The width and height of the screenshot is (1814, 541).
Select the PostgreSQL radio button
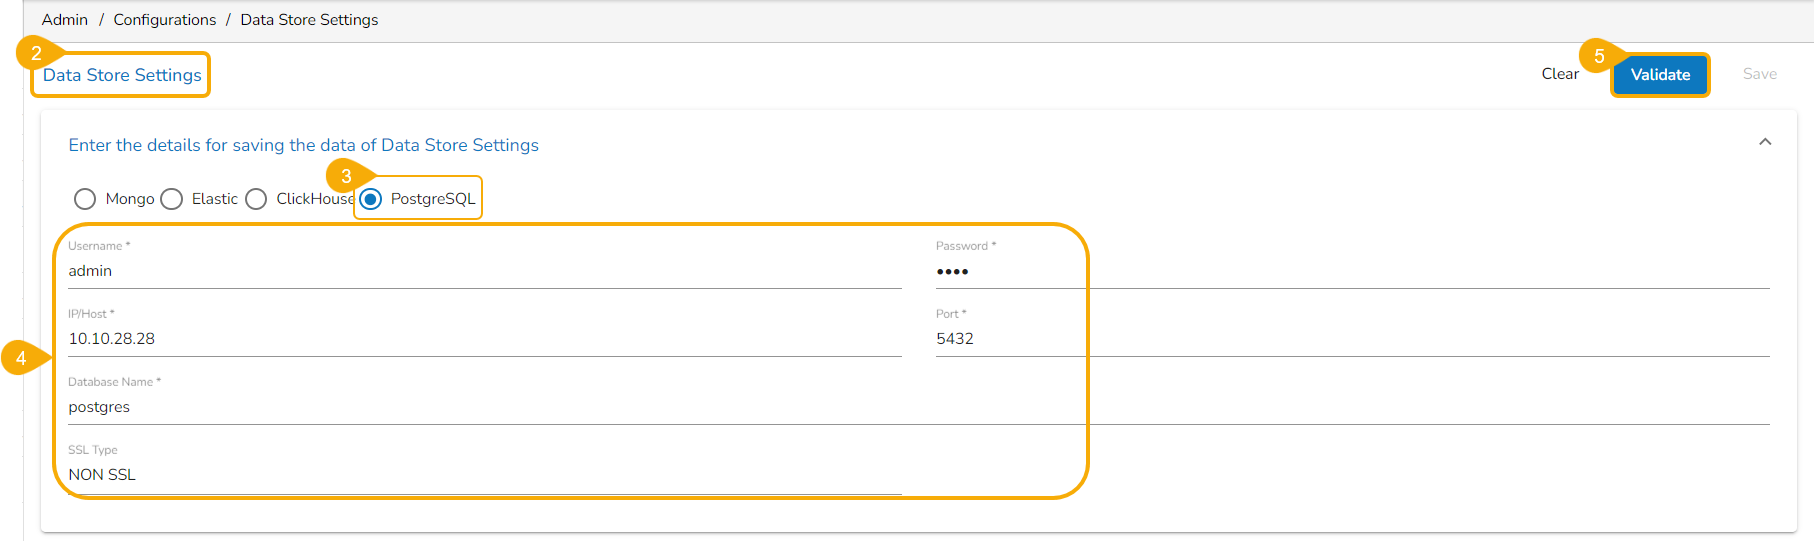(x=371, y=199)
